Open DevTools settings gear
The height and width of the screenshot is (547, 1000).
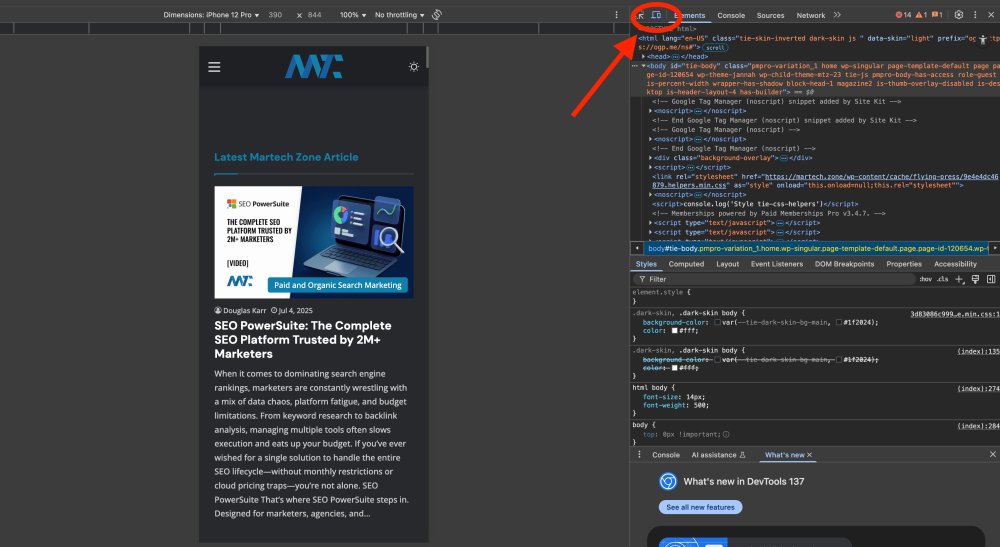pos(959,15)
